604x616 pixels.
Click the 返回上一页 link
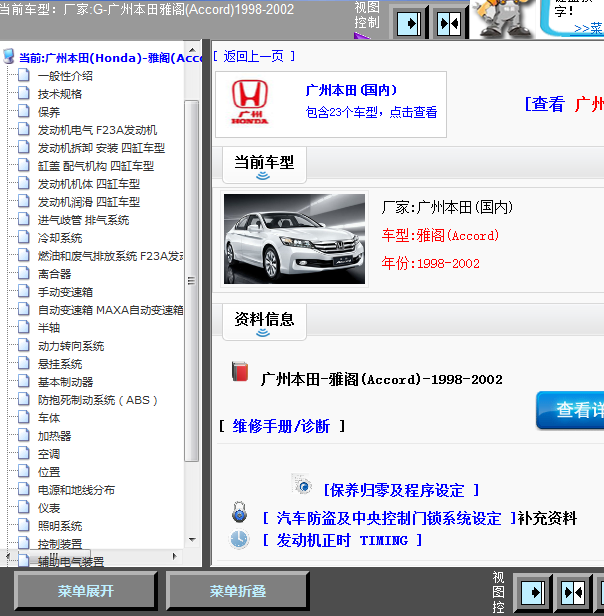pos(254,57)
